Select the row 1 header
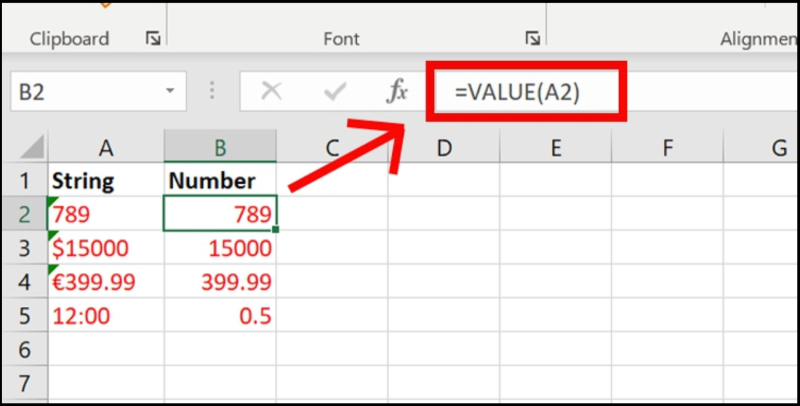800x406 pixels. coord(24,181)
